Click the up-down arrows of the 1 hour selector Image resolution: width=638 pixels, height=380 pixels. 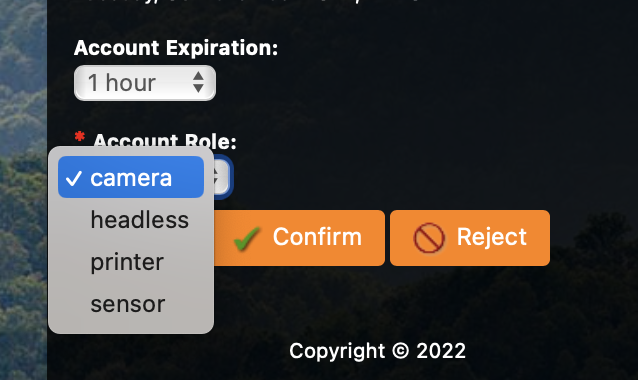pos(198,83)
